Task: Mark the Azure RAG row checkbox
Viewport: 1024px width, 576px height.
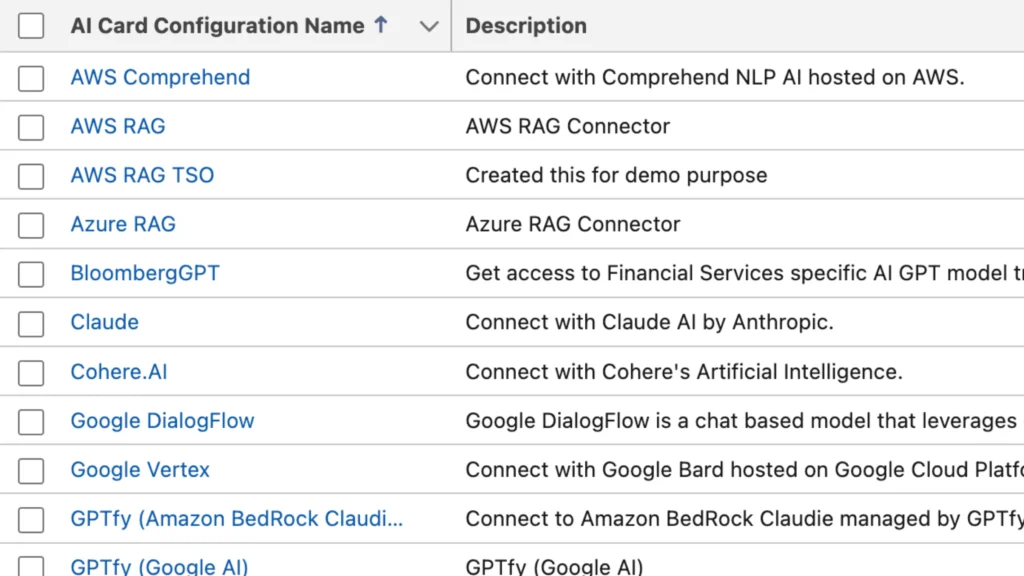Action: coord(31,225)
